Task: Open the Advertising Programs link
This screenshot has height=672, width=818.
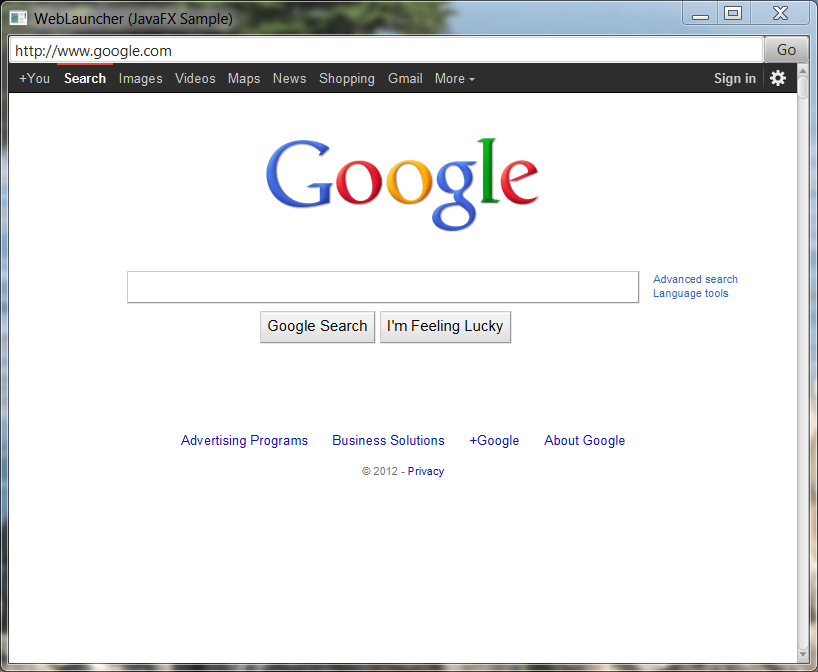Action: pyautogui.click(x=244, y=440)
